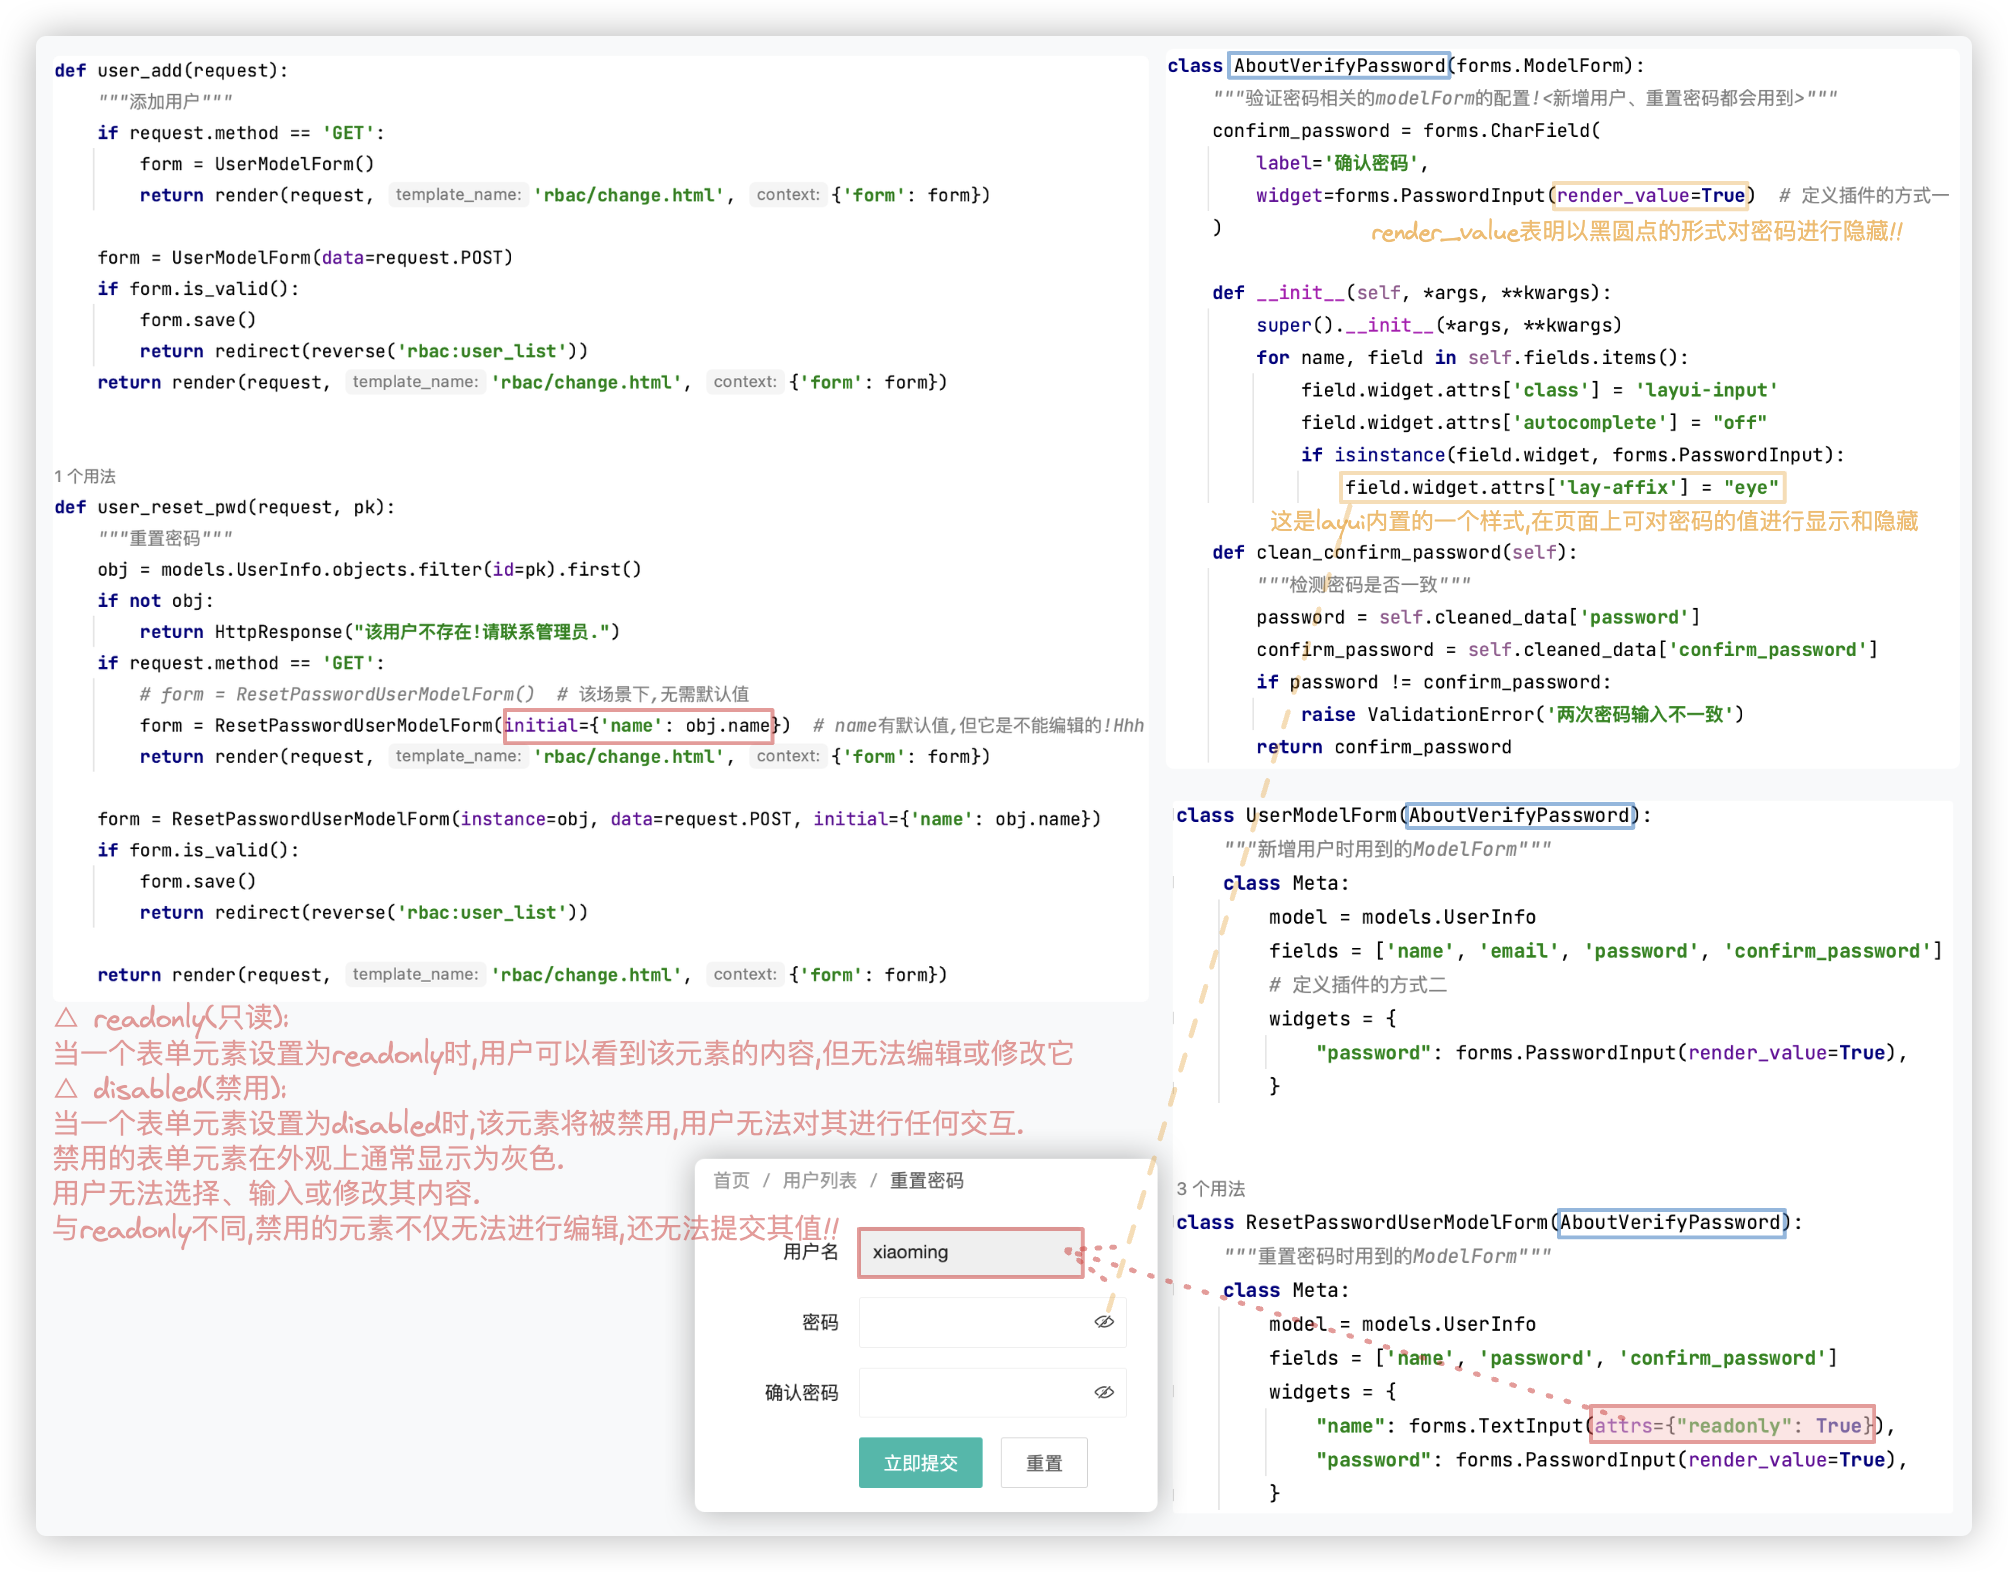Click the boxed AboutVerifyPassword class definition name
Screen dimensions: 2008x1572
tap(1338, 66)
